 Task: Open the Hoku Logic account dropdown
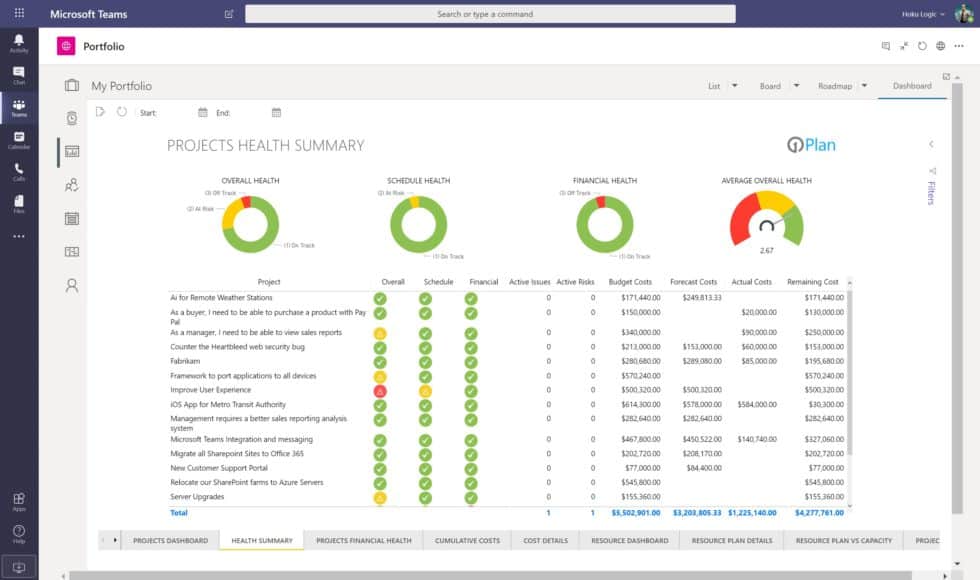click(923, 14)
